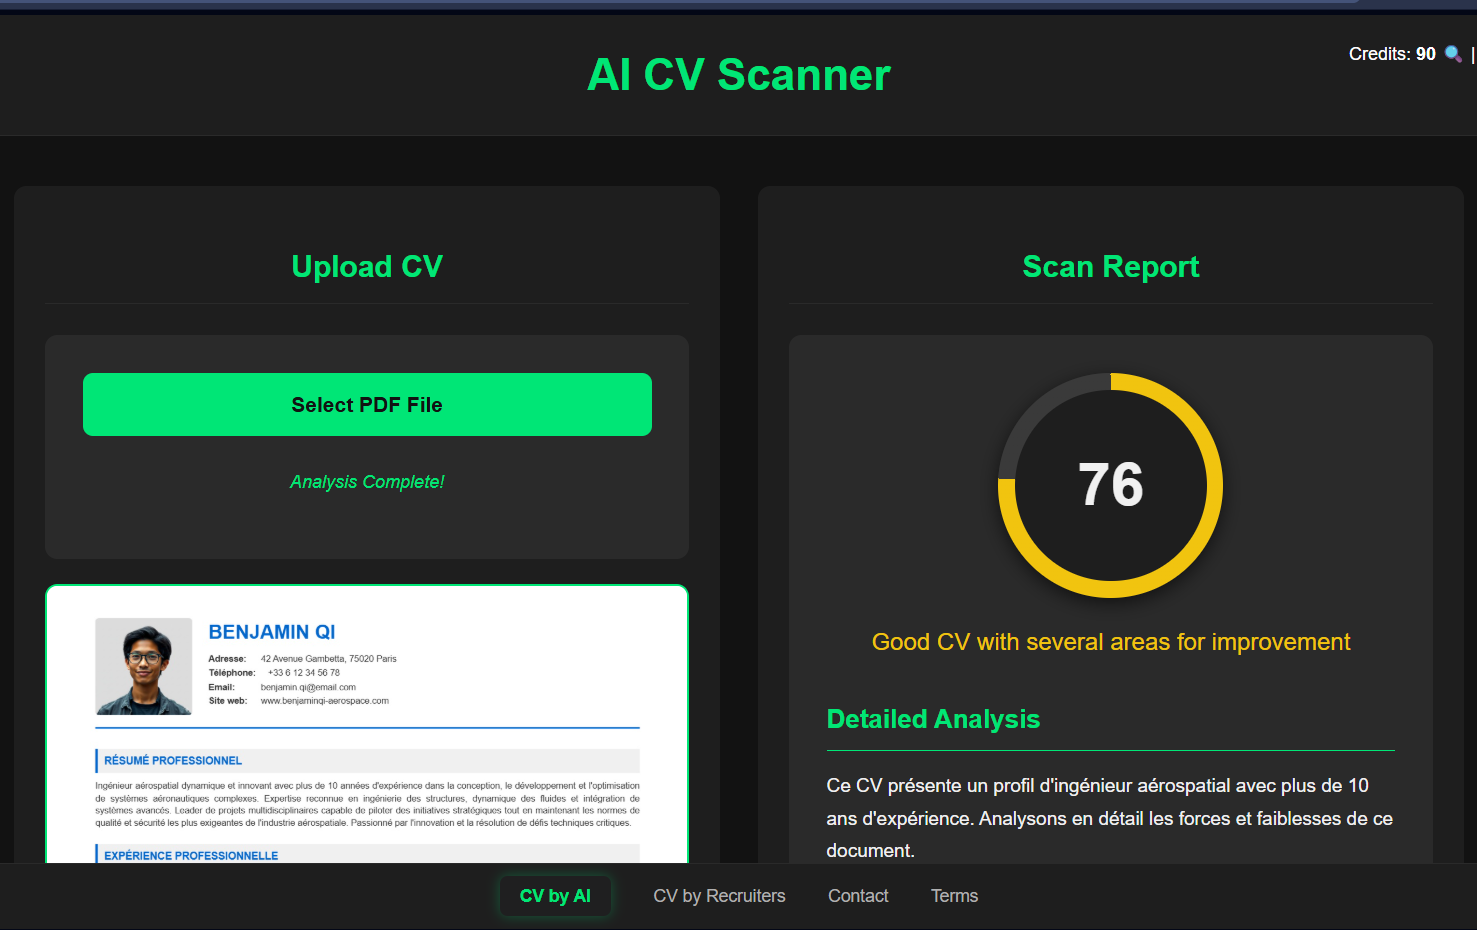The image size is (1477, 930).
Task: Click the Upload CV heading
Action: click(x=366, y=266)
